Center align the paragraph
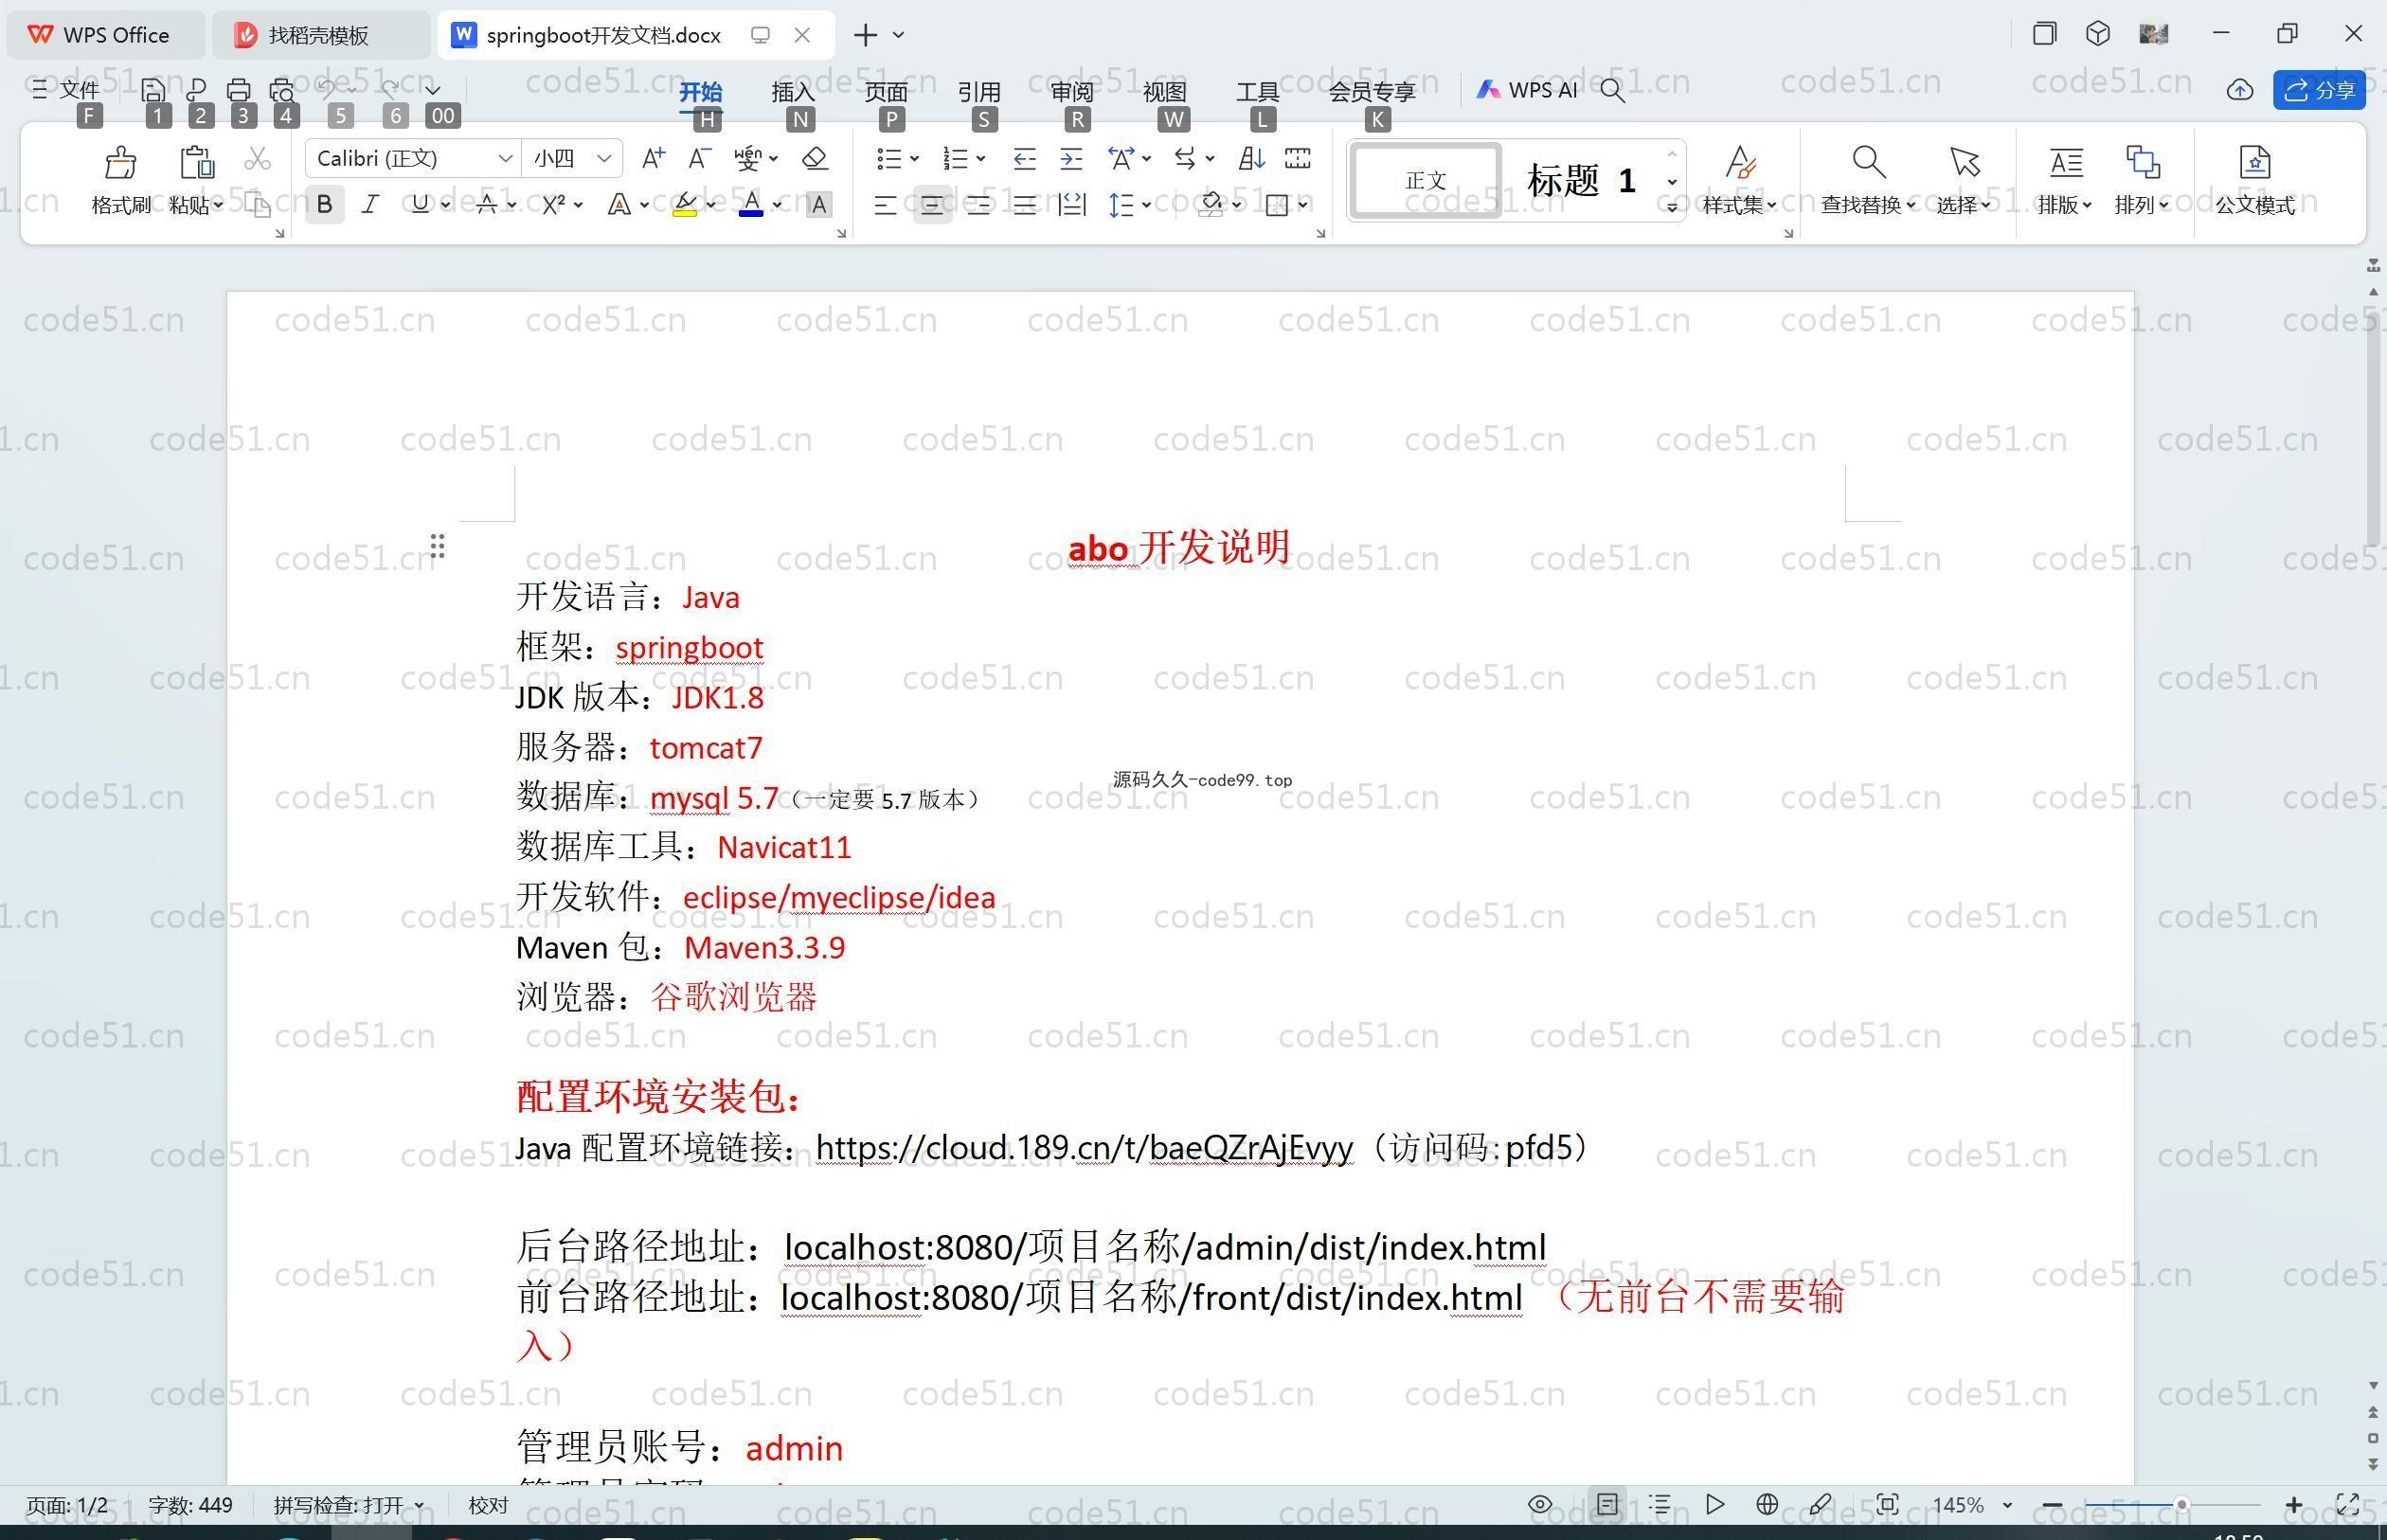2387x1540 pixels. [932, 205]
